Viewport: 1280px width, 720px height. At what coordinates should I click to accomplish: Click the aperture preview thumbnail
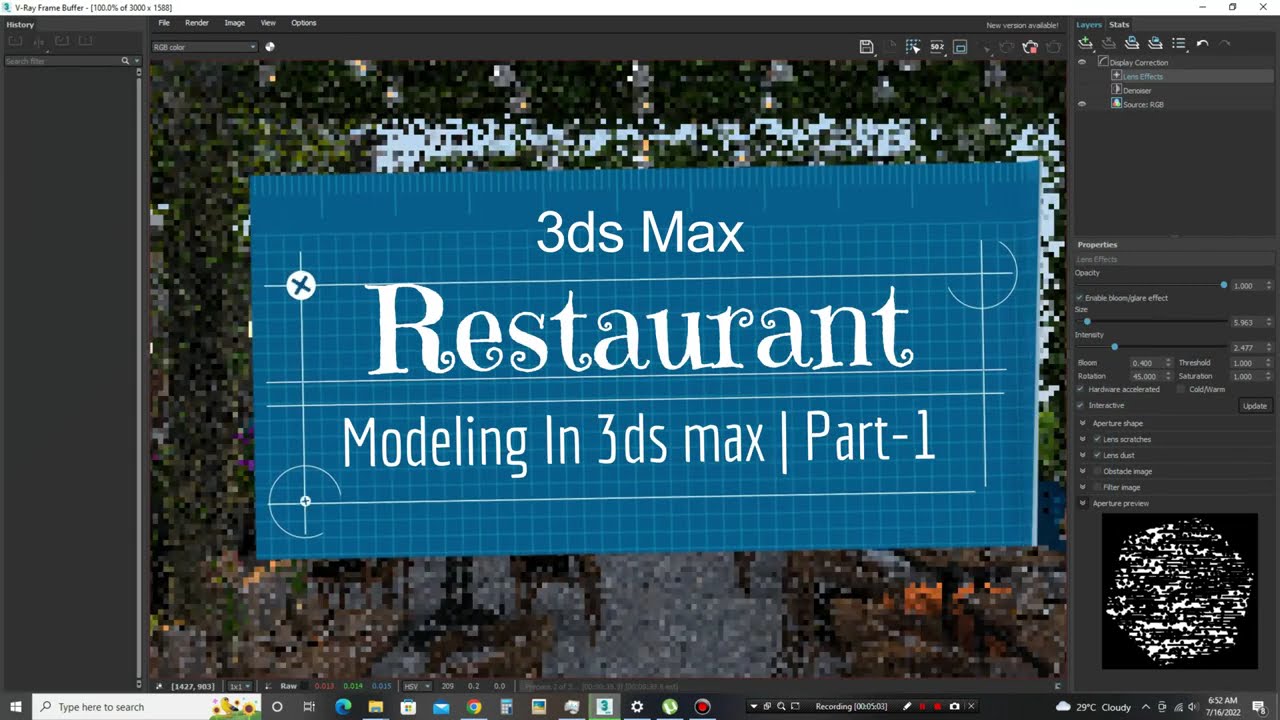coord(1180,591)
